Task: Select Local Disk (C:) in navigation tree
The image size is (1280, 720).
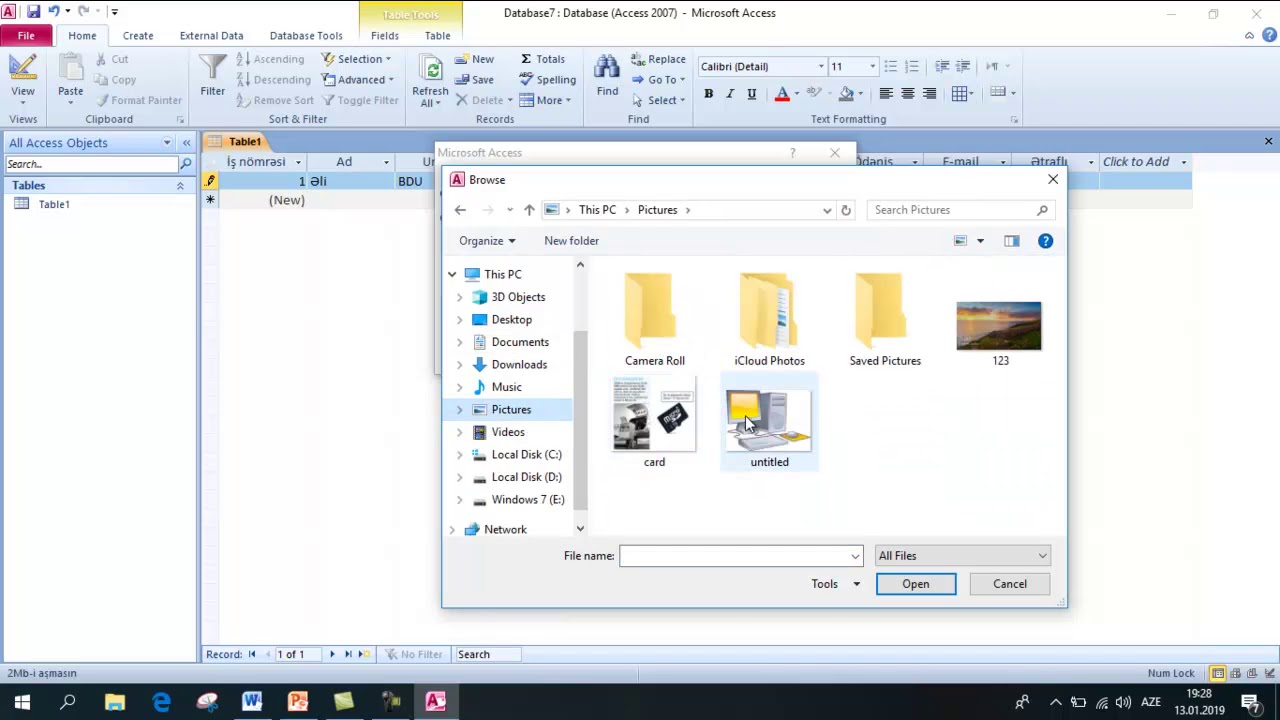Action: [x=526, y=455]
